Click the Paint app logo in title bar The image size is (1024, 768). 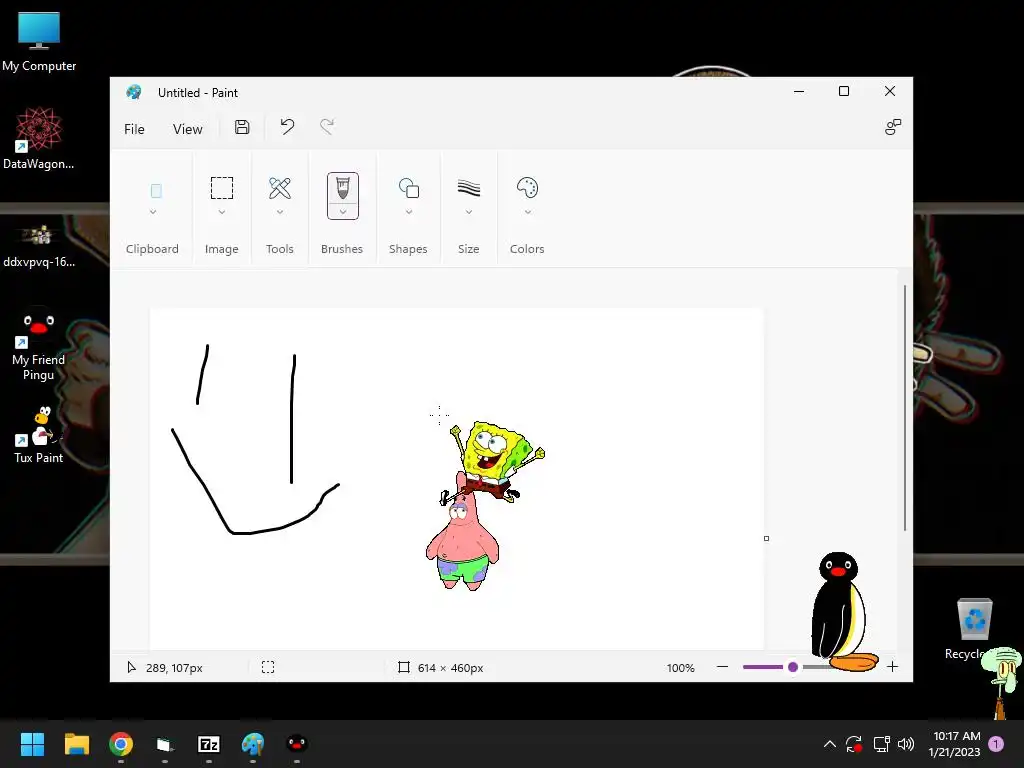pos(134,92)
